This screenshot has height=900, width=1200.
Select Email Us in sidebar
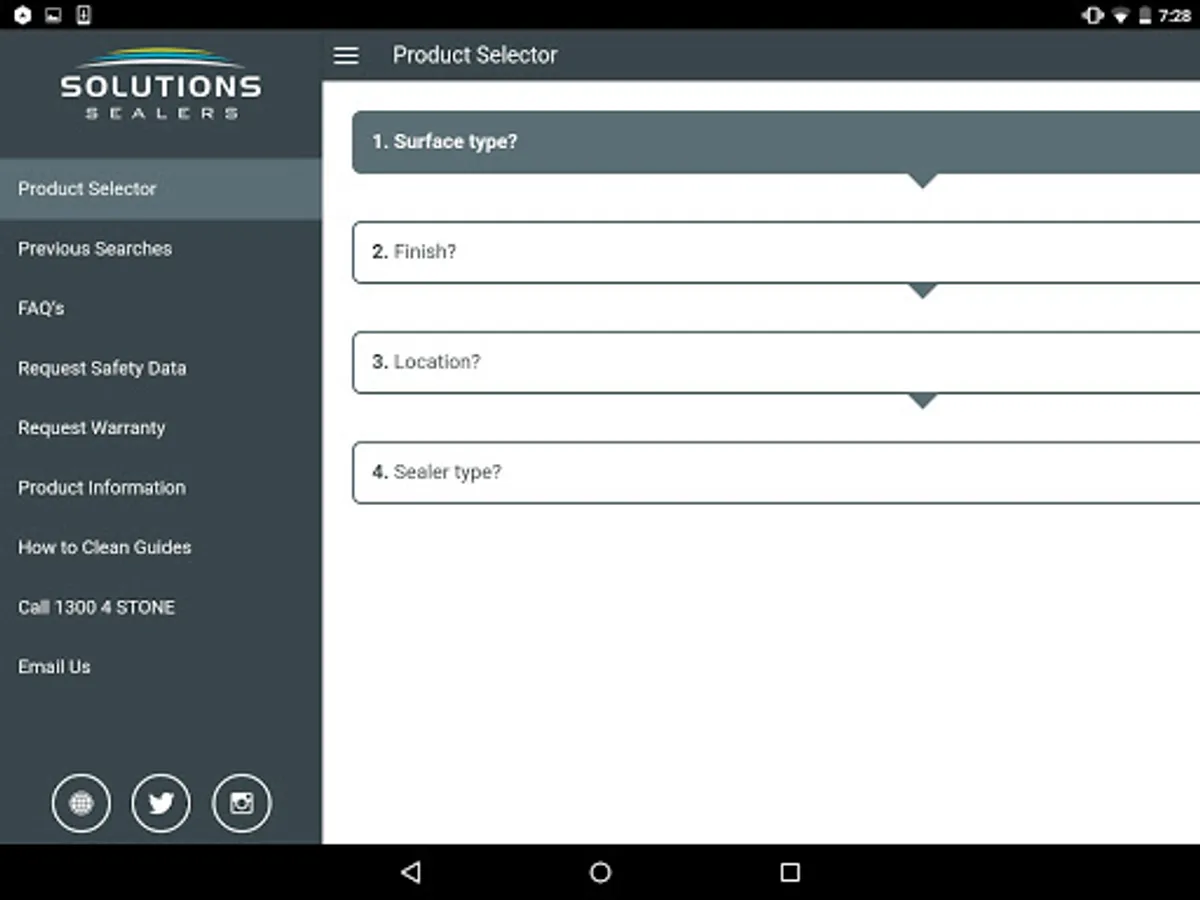pos(161,667)
